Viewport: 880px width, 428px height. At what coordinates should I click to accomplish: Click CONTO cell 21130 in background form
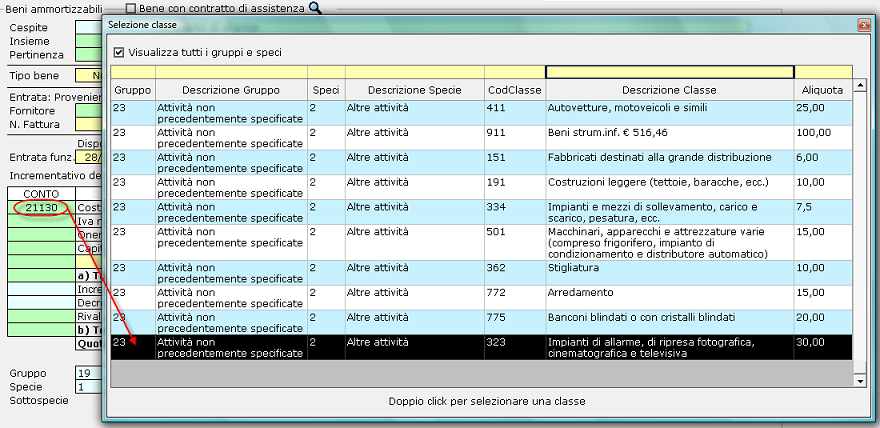point(42,208)
